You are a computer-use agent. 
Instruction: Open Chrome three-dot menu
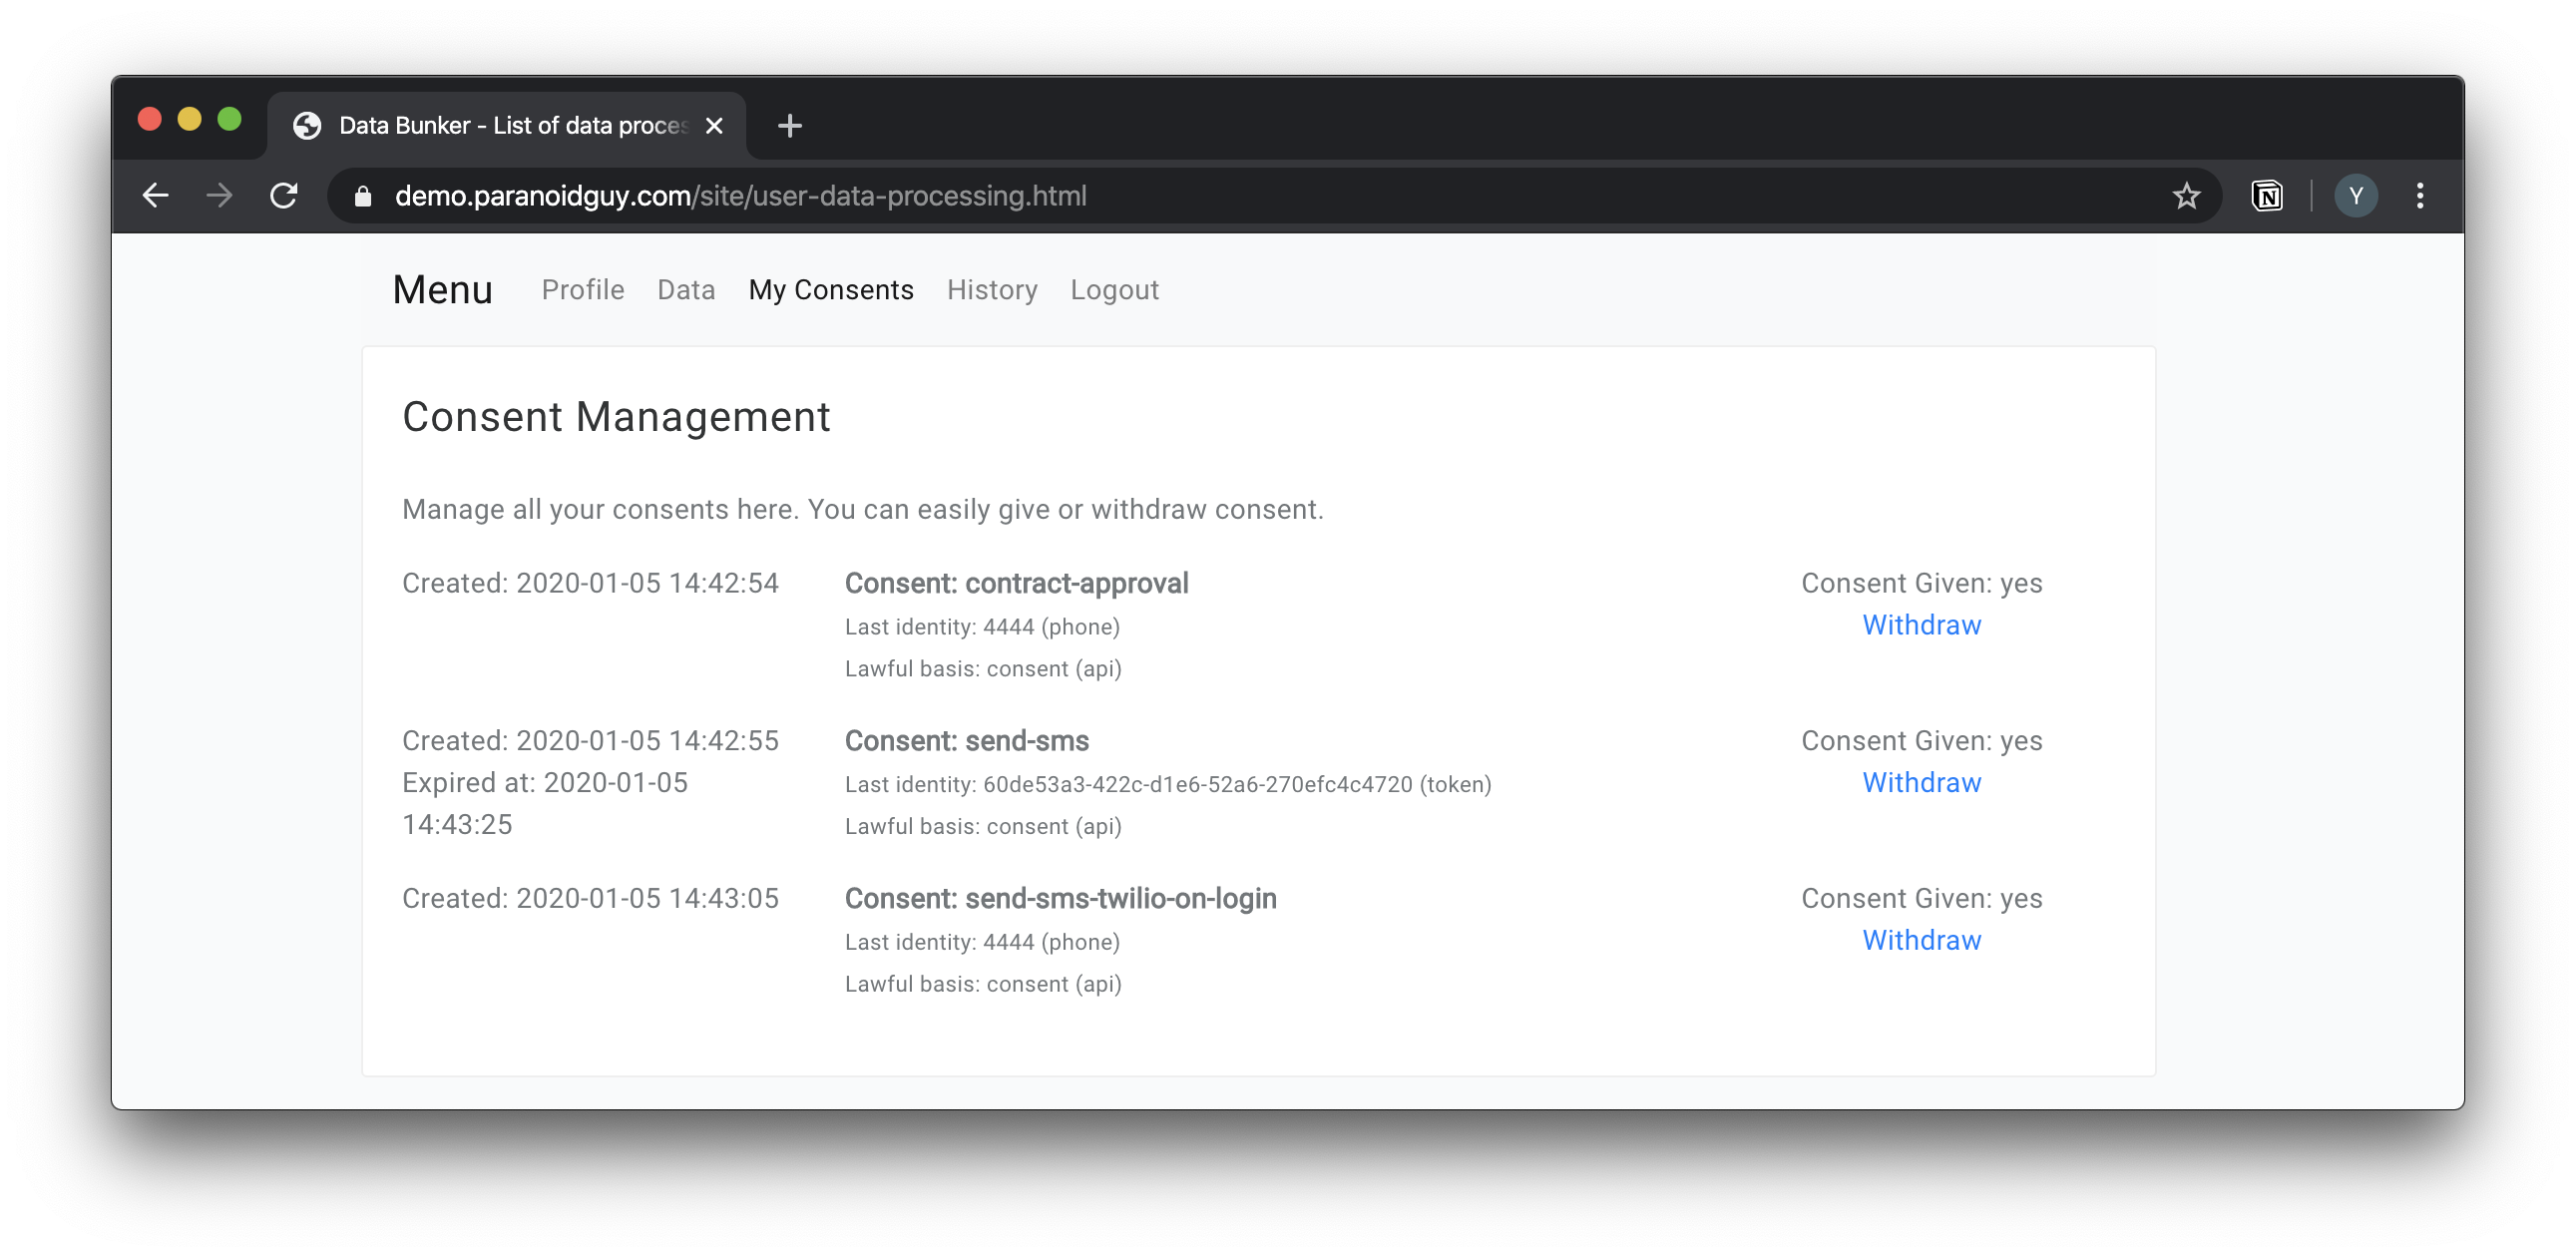2420,195
